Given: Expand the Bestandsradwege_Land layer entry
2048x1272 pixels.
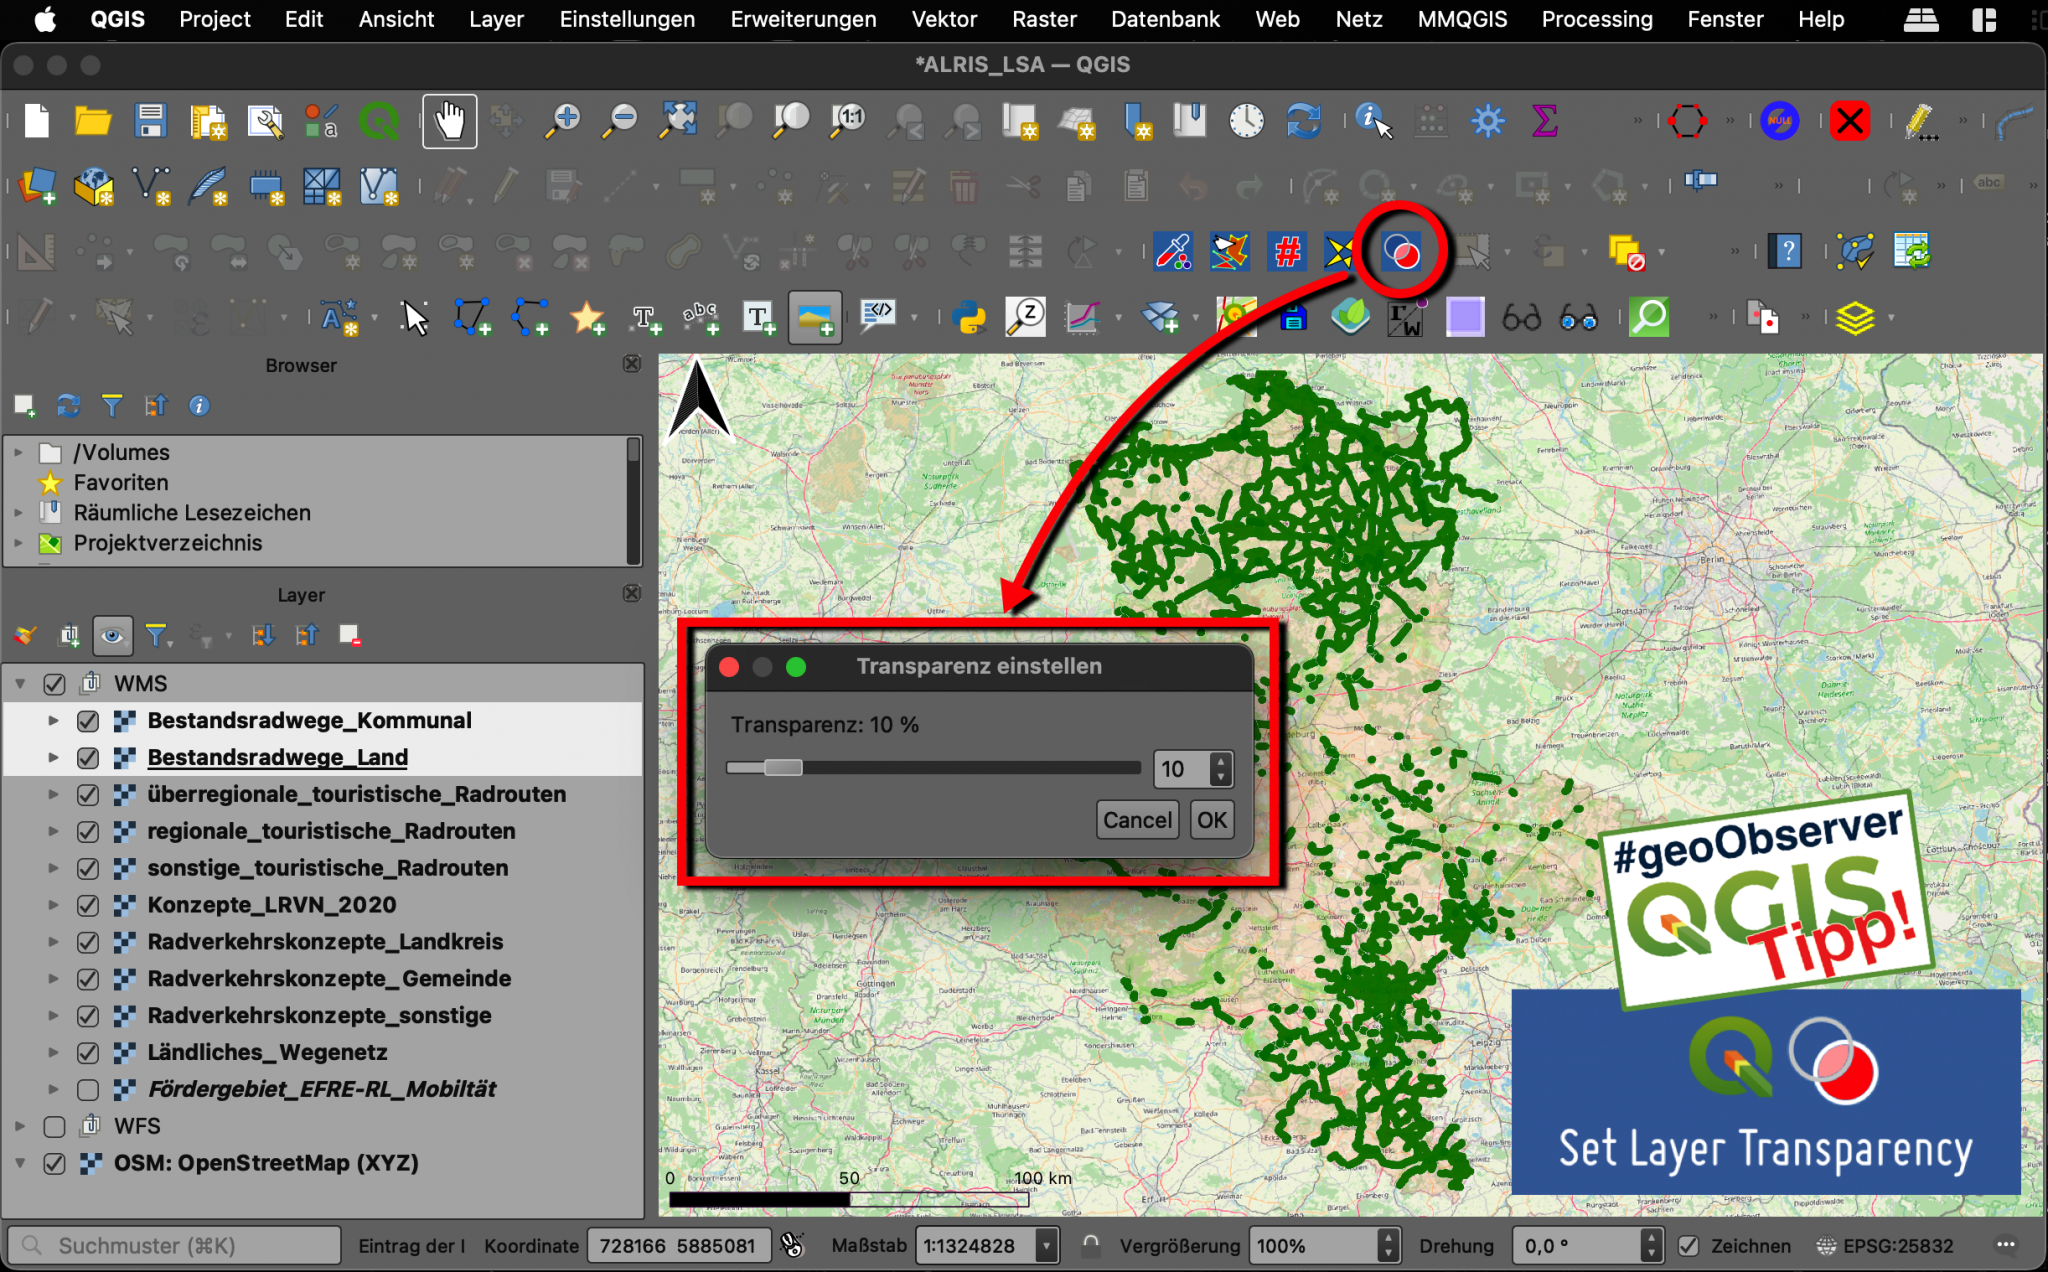Looking at the screenshot, I should 53,757.
